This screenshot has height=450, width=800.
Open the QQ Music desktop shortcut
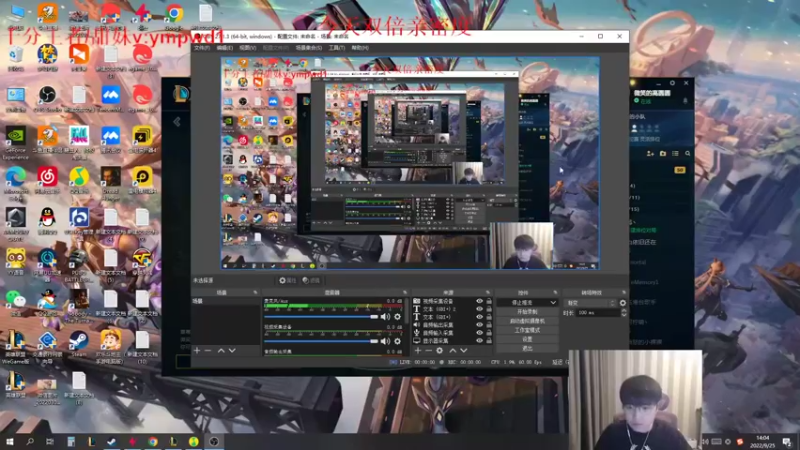click(79, 180)
